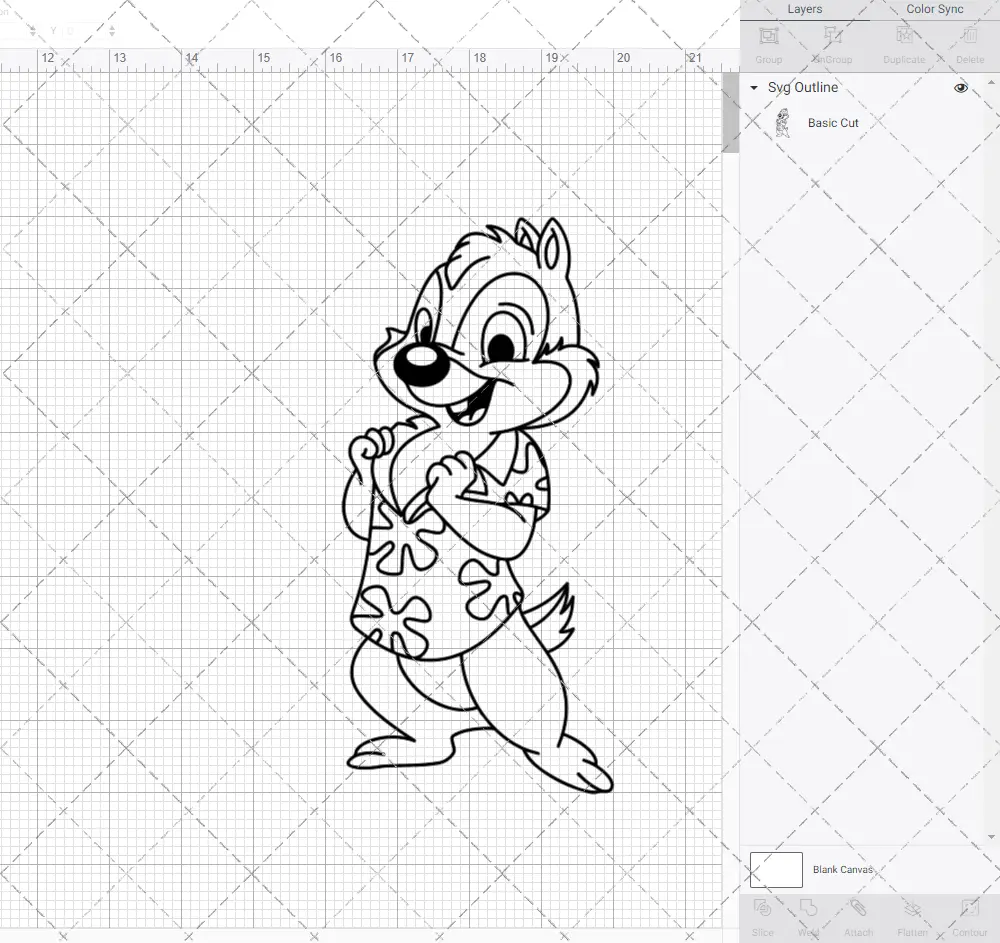Click the UnGroup icon
Screen dimensions: 1000x943
click(832, 44)
